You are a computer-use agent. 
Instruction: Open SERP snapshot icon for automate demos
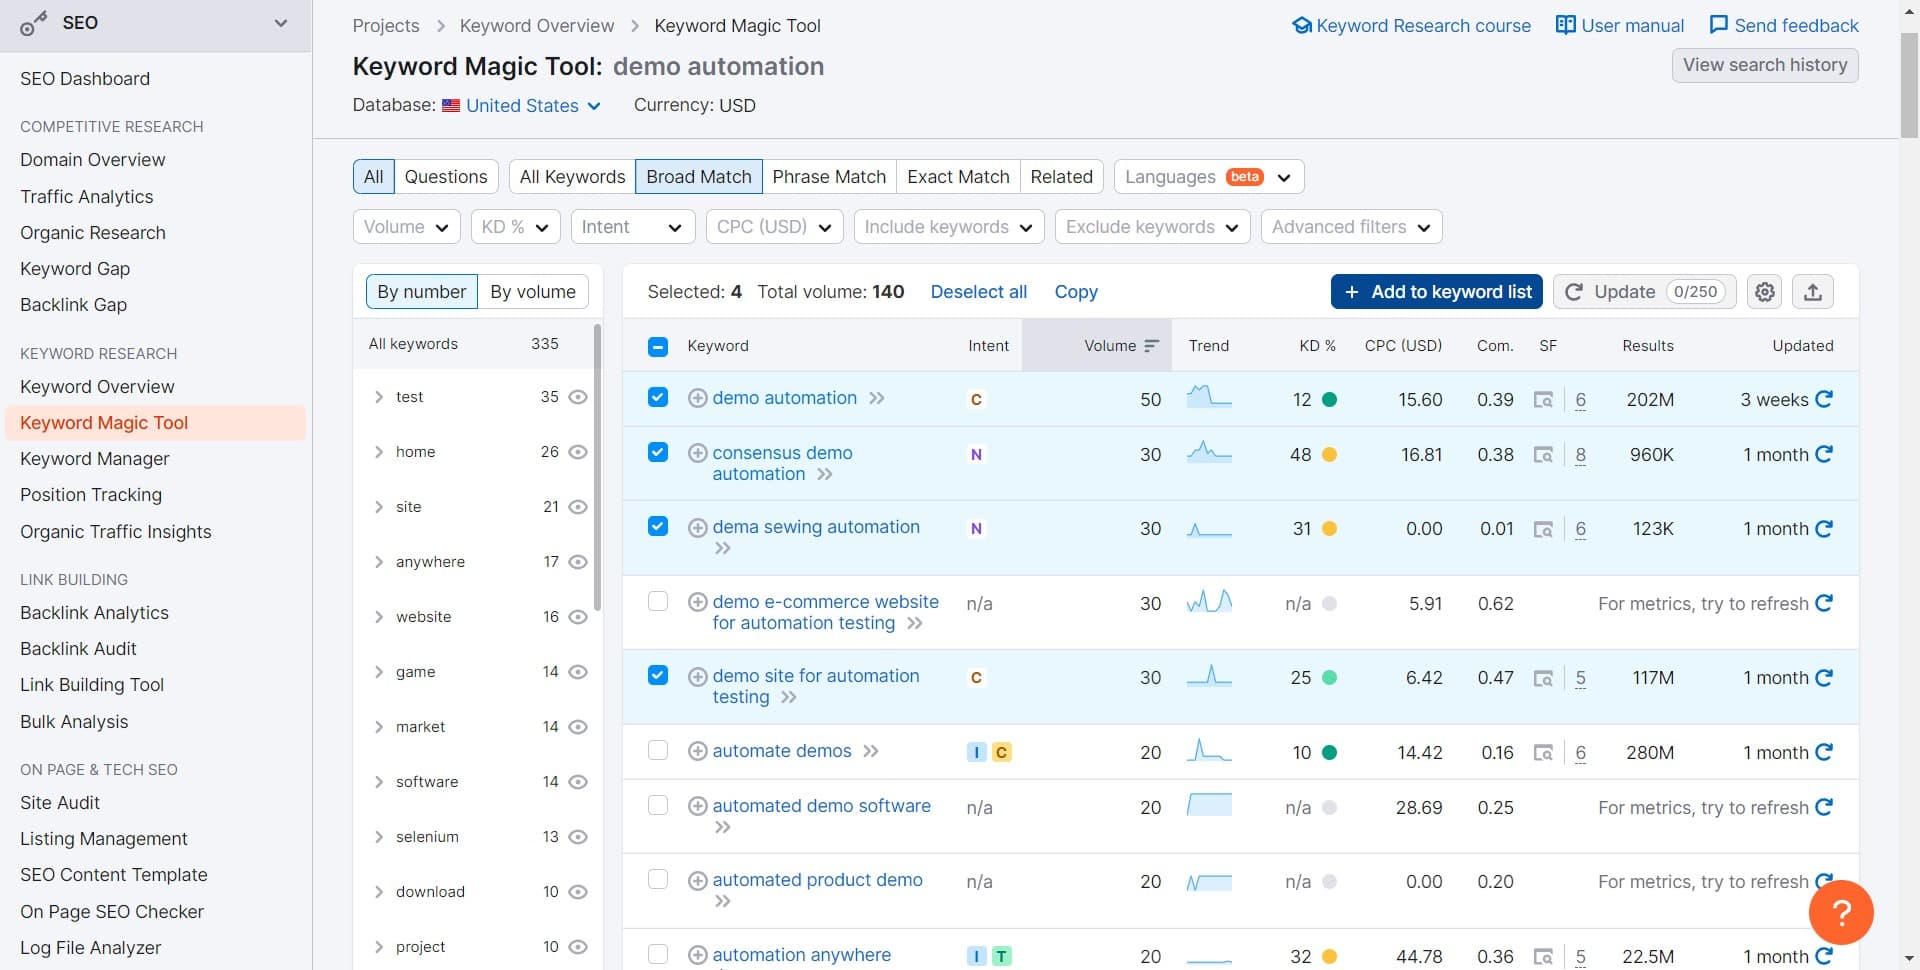coord(1543,753)
